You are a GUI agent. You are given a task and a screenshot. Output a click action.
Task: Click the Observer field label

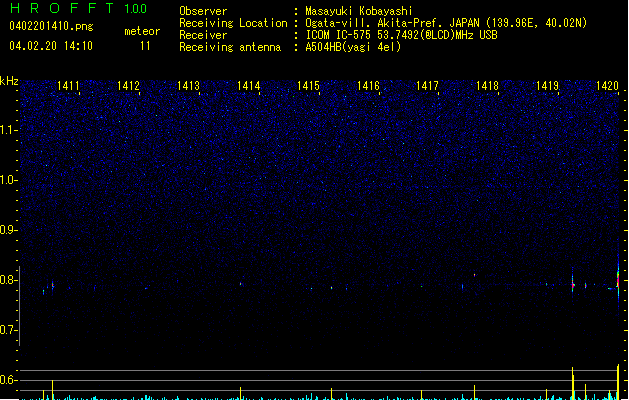(x=203, y=11)
